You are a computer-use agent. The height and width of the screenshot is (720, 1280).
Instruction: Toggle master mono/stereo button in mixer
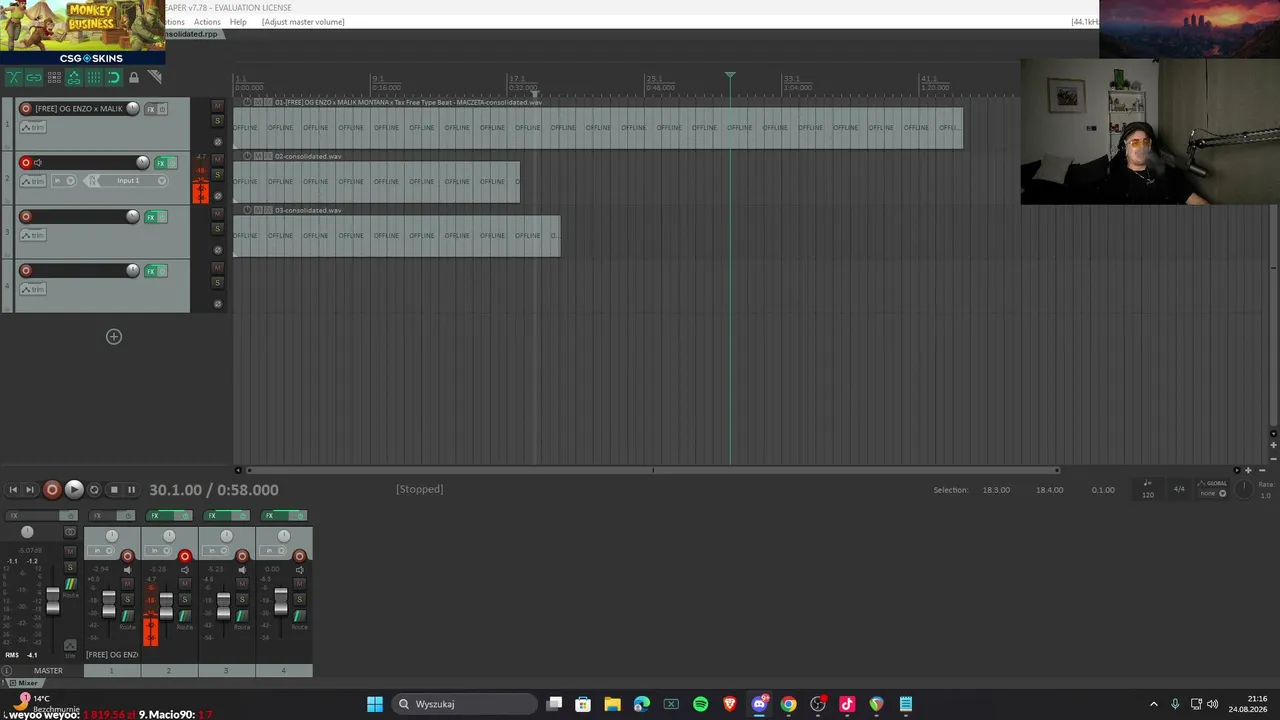click(70, 532)
